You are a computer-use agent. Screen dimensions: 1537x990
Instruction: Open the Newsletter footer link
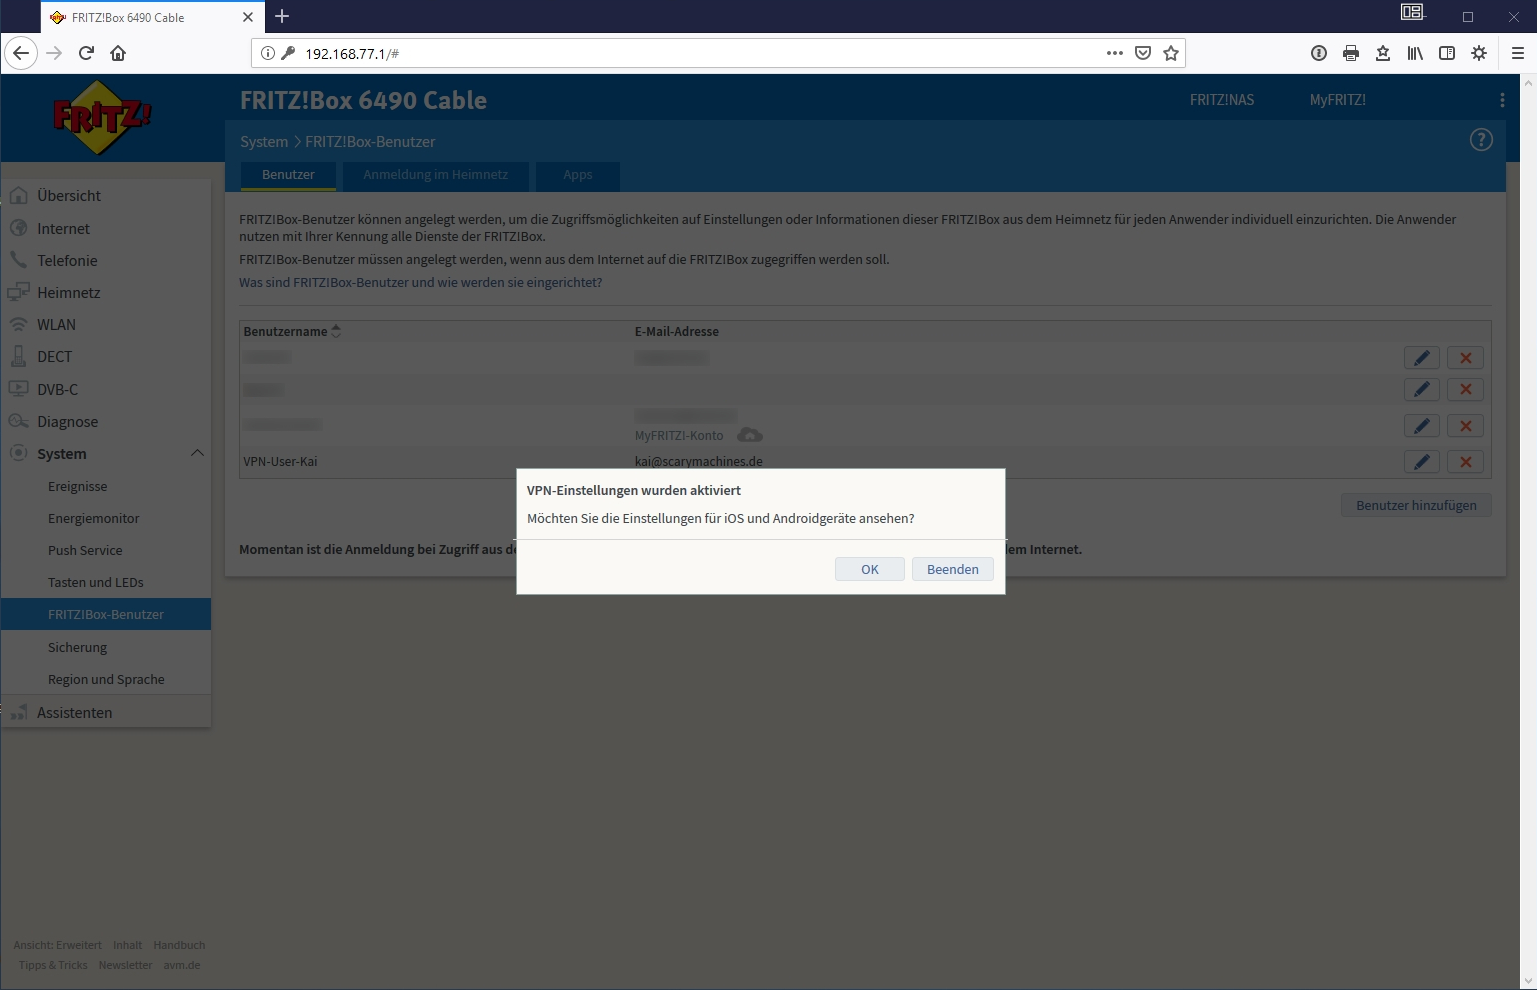point(125,965)
